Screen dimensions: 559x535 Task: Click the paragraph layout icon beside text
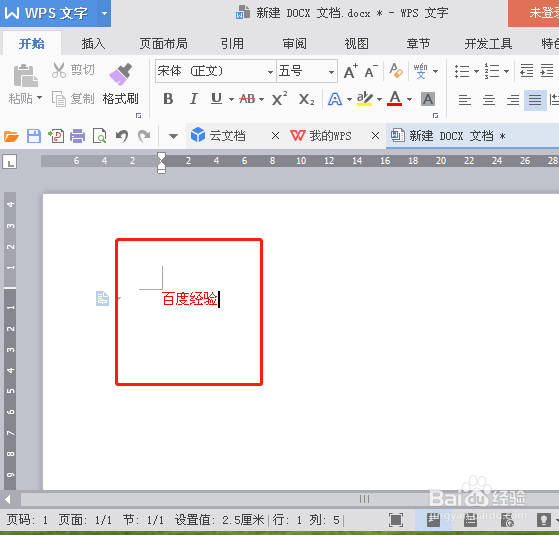pyautogui.click(x=102, y=298)
